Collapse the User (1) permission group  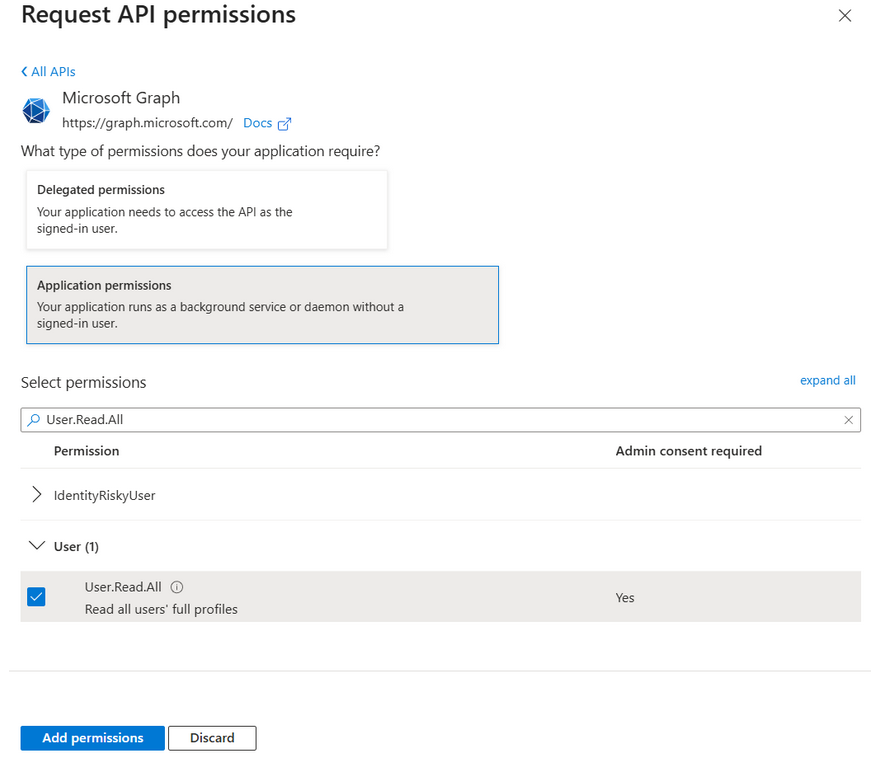37,546
